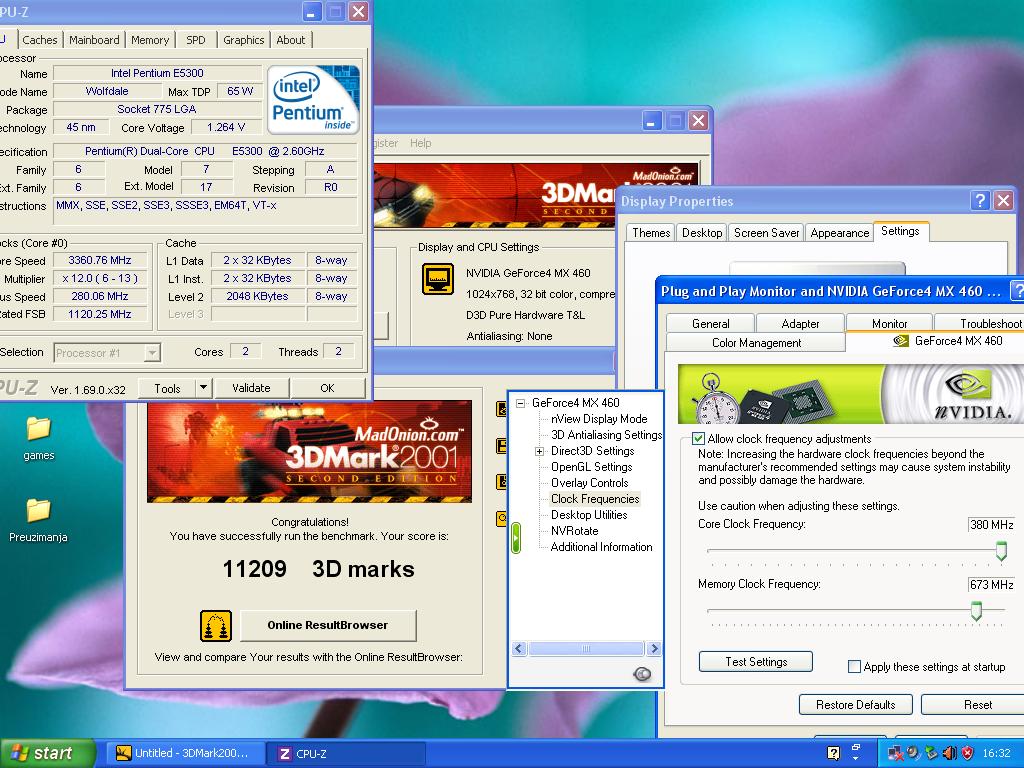Click the Windows start button
This screenshot has width=1024, height=768.
(47, 753)
